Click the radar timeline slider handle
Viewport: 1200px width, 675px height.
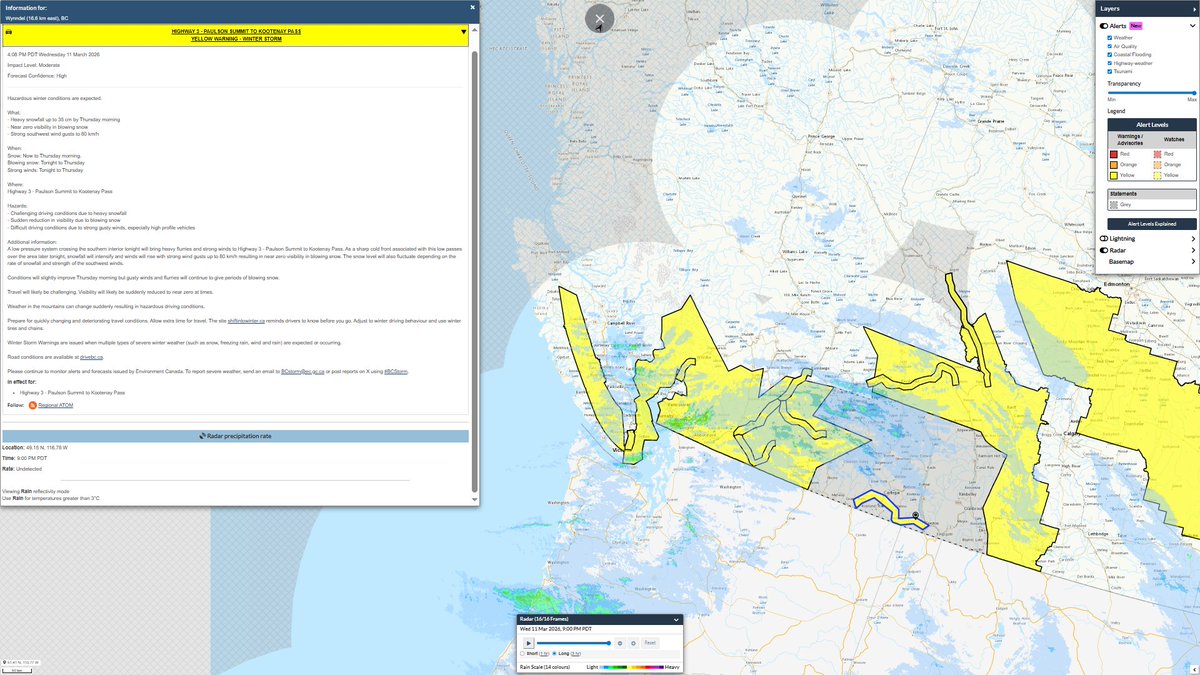click(609, 643)
